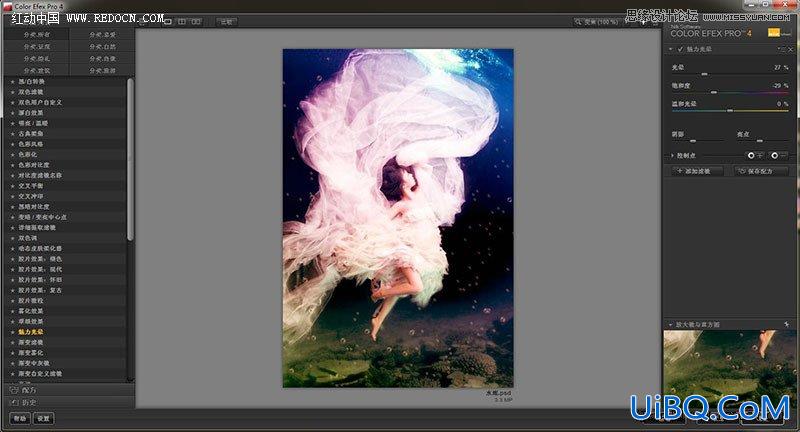Click the 亮点 highlights slider
The image size is (800, 432).
[x=763, y=141]
